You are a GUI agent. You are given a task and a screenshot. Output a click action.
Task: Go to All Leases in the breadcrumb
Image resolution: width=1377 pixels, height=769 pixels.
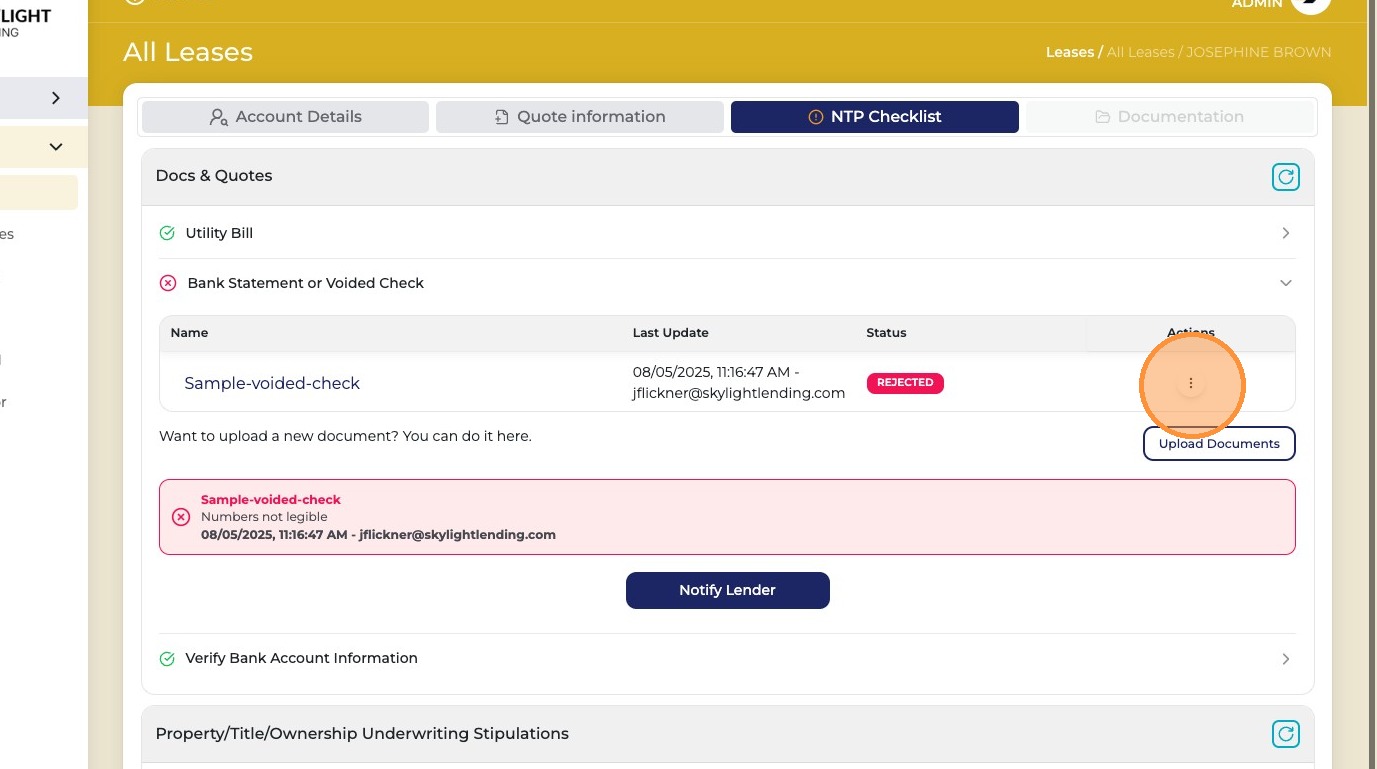tap(1141, 52)
